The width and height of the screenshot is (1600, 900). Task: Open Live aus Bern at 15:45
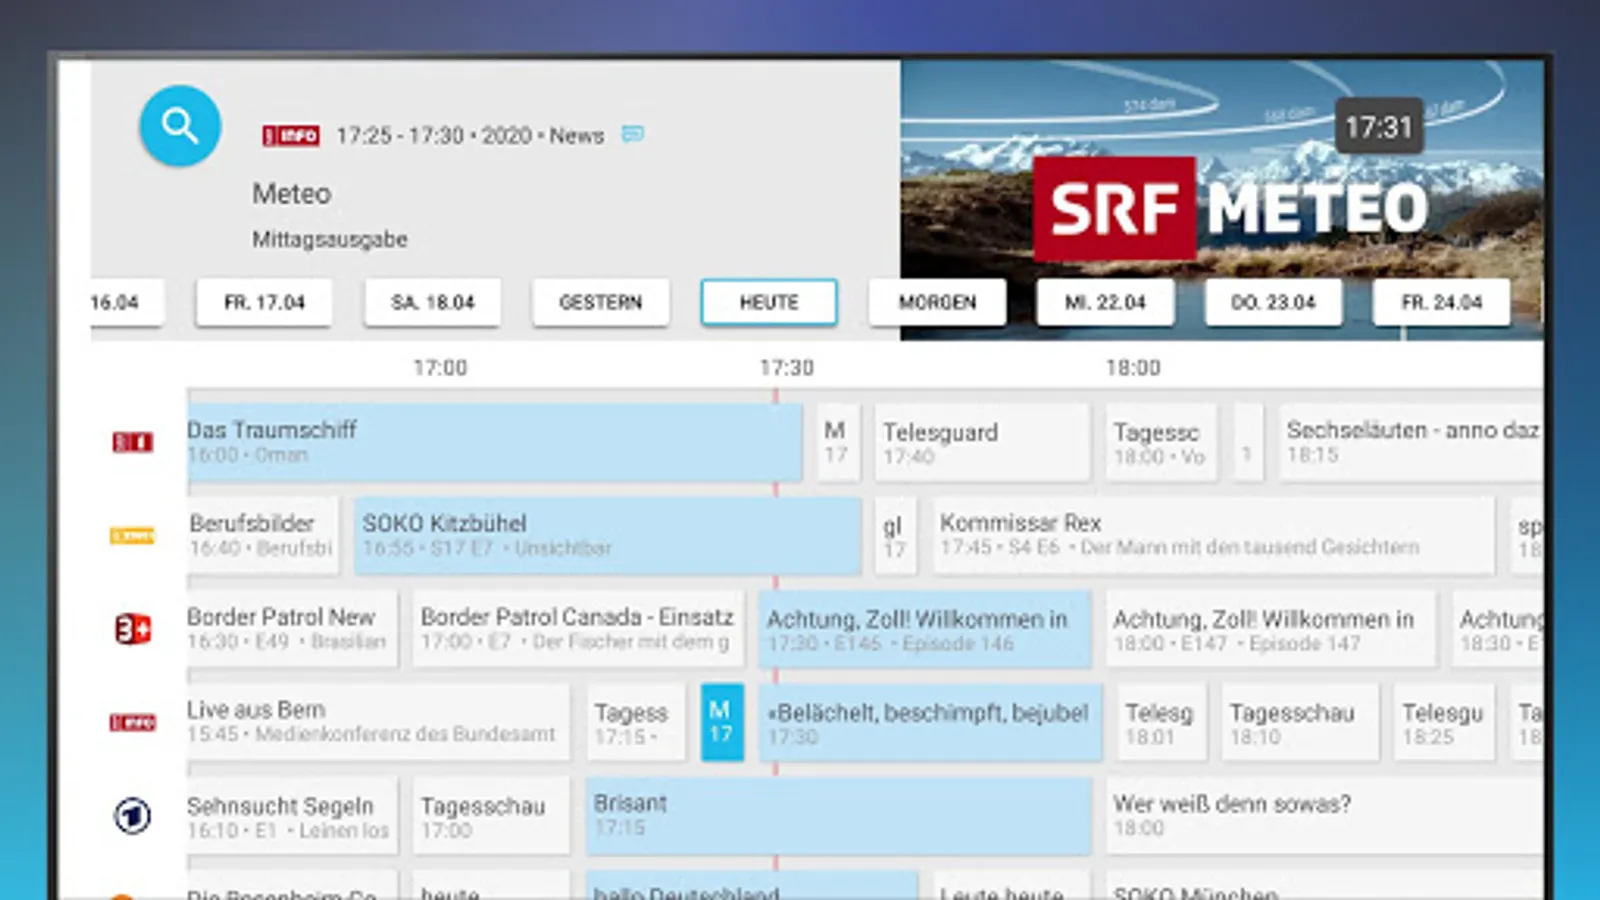(378, 722)
